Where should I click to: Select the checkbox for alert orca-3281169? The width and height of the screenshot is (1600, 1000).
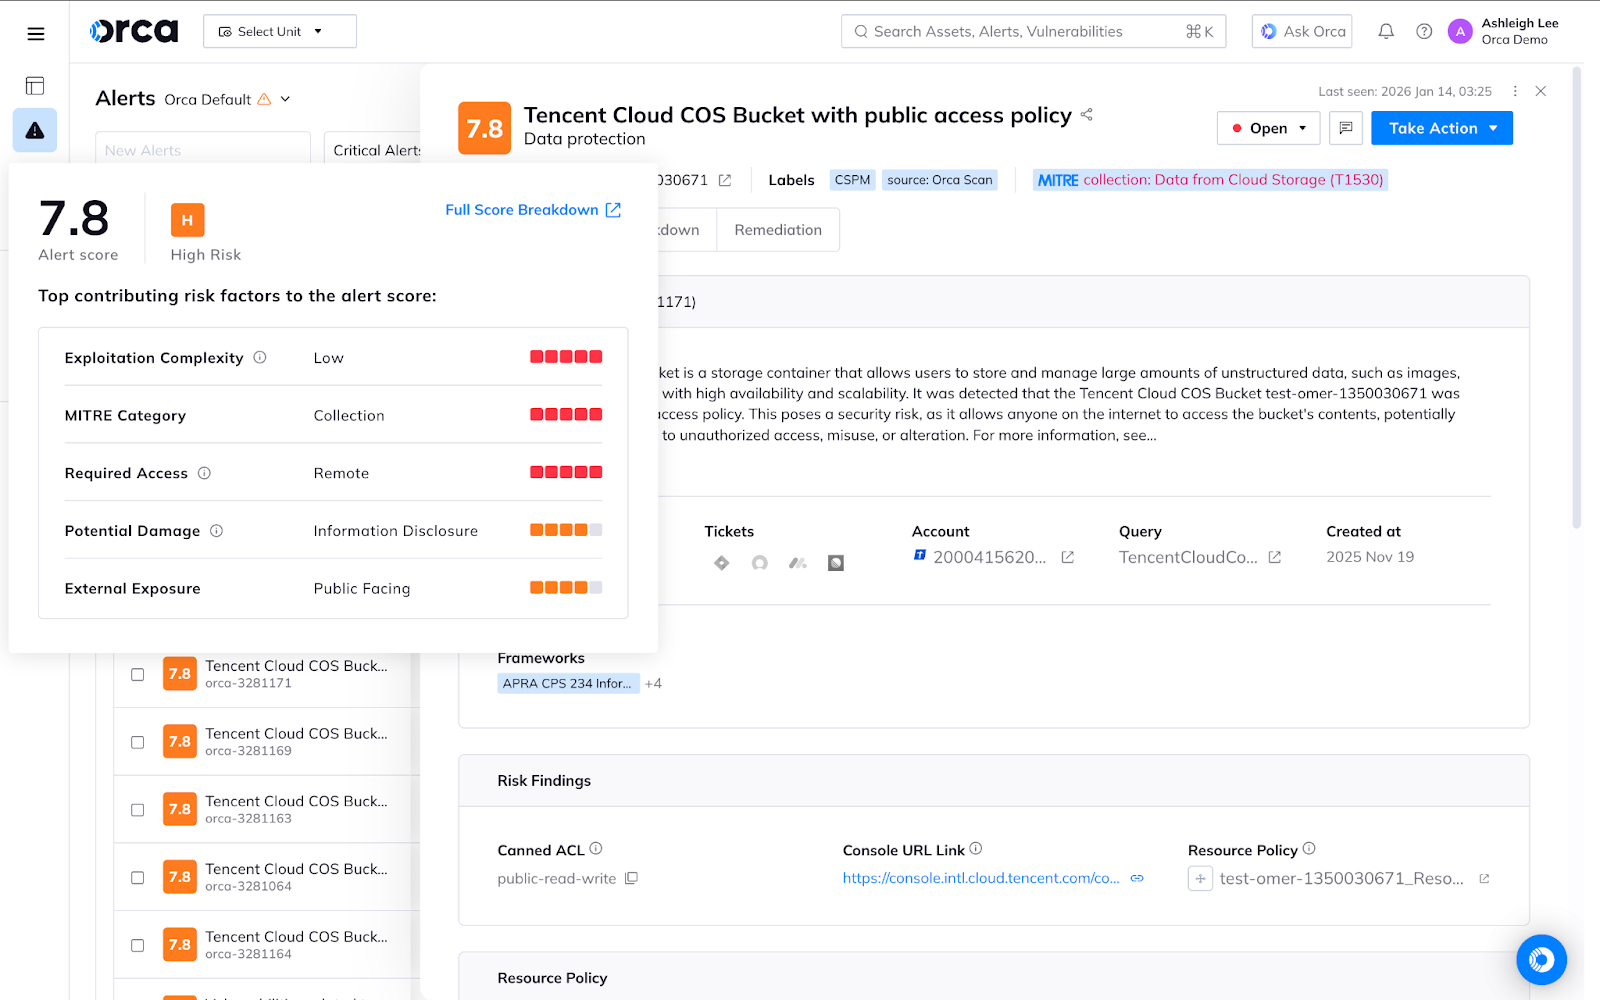tap(138, 742)
